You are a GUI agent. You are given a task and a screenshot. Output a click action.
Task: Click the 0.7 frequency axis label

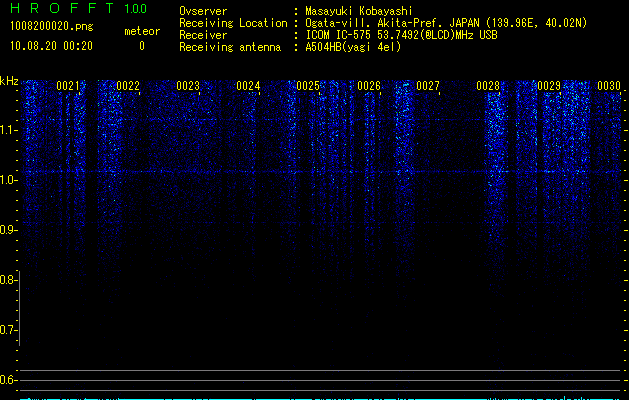(x=8, y=330)
